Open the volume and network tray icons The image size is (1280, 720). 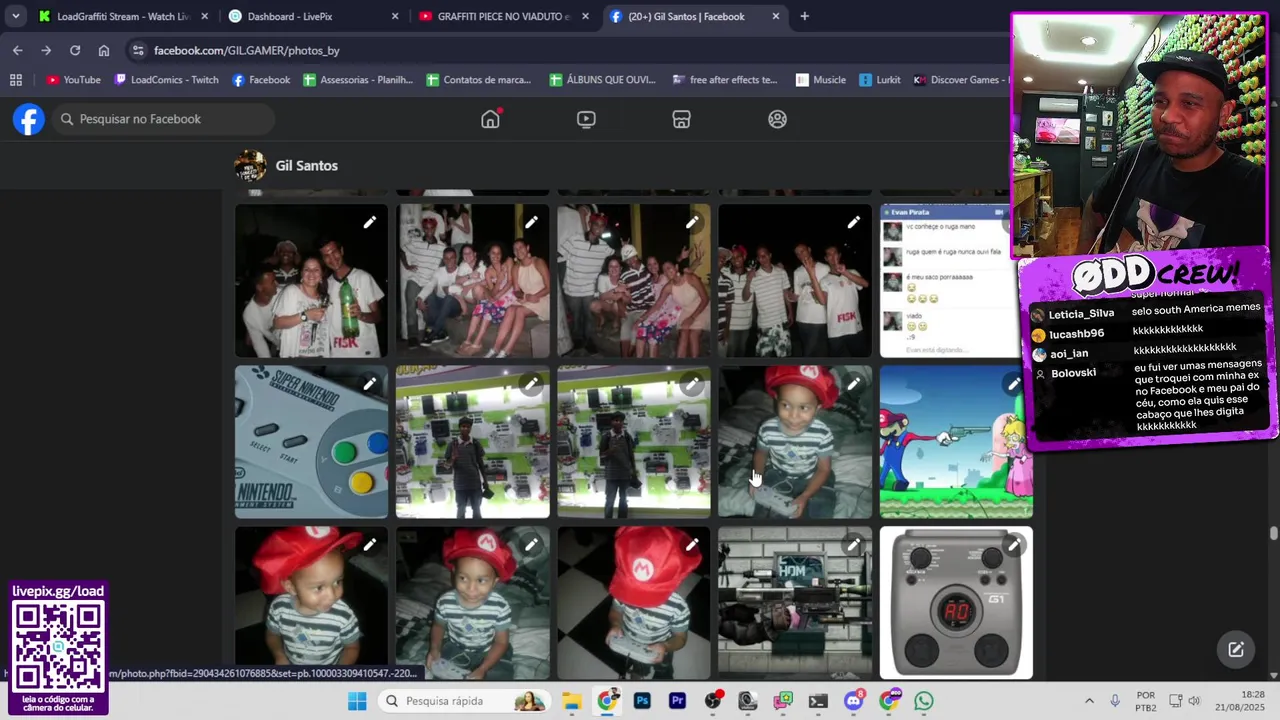[x=1185, y=701]
